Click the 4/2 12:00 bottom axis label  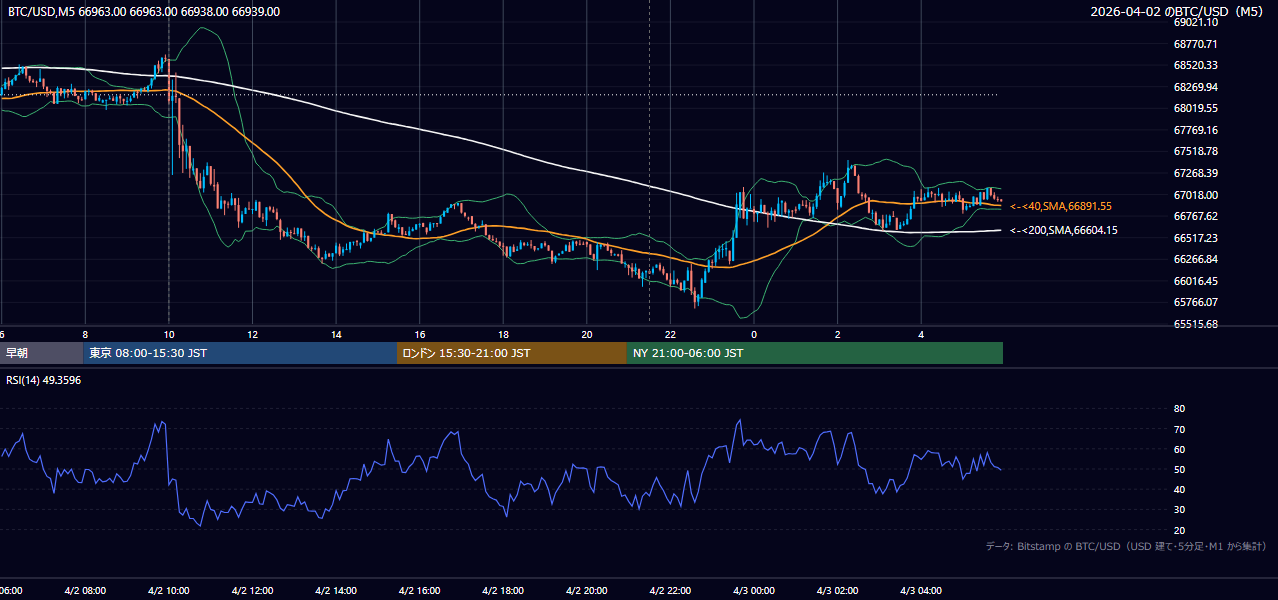coord(252,591)
